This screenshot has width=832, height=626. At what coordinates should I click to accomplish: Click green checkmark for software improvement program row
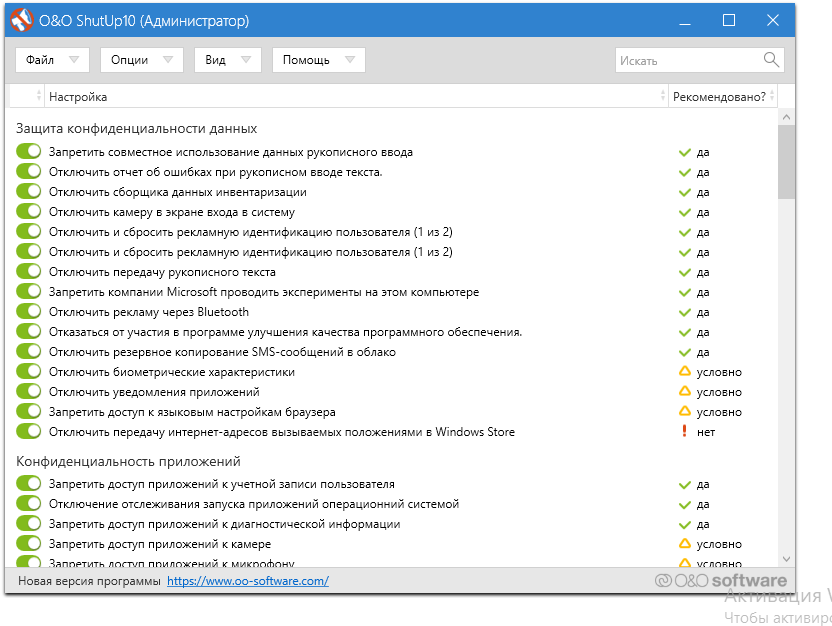click(684, 333)
